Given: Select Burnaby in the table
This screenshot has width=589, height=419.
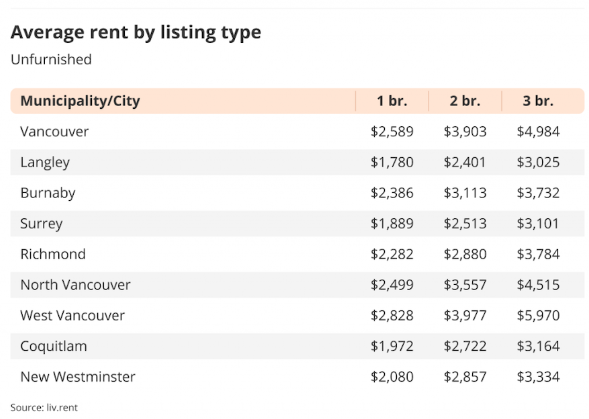Looking at the screenshot, I should (48, 193).
